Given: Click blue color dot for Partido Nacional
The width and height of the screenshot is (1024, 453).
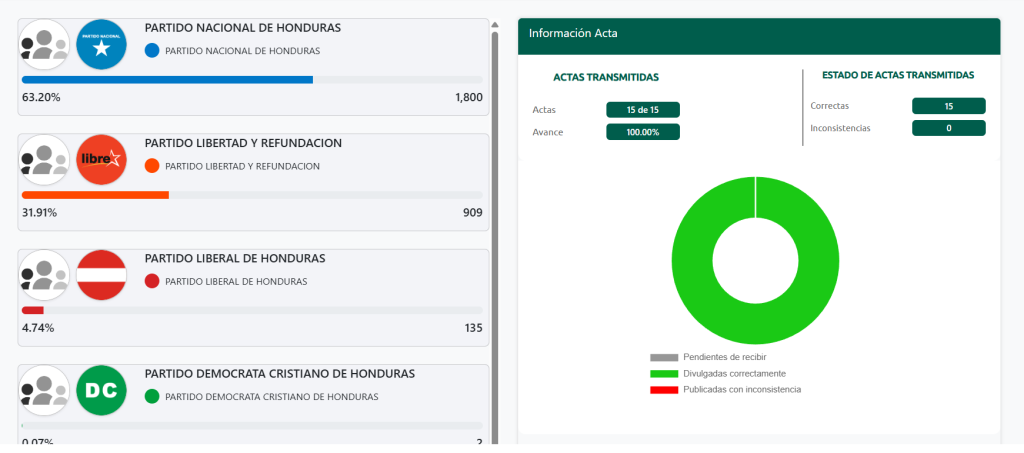Looking at the screenshot, I should pos(152,50).
